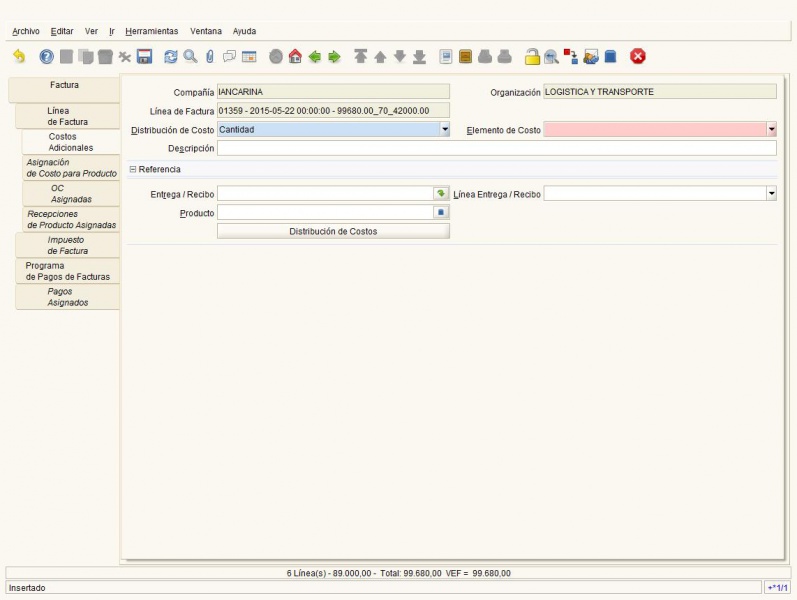Screen dimensions: 797x600
Task: Save the record using the floppy disk icon
Action: (144, 57)
